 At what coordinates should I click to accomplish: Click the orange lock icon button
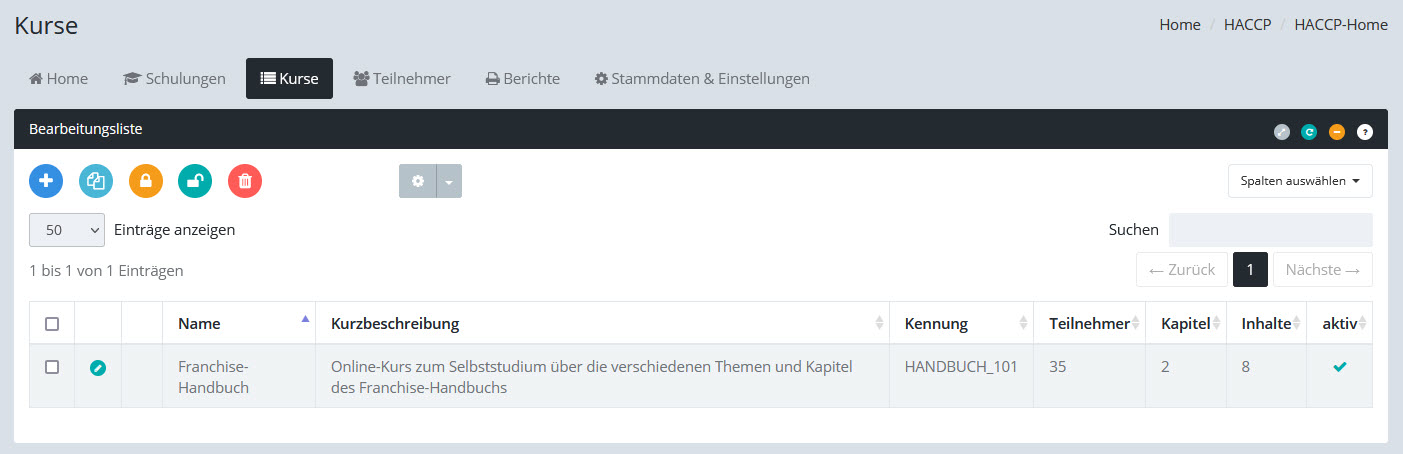click(x=146, y=181)
